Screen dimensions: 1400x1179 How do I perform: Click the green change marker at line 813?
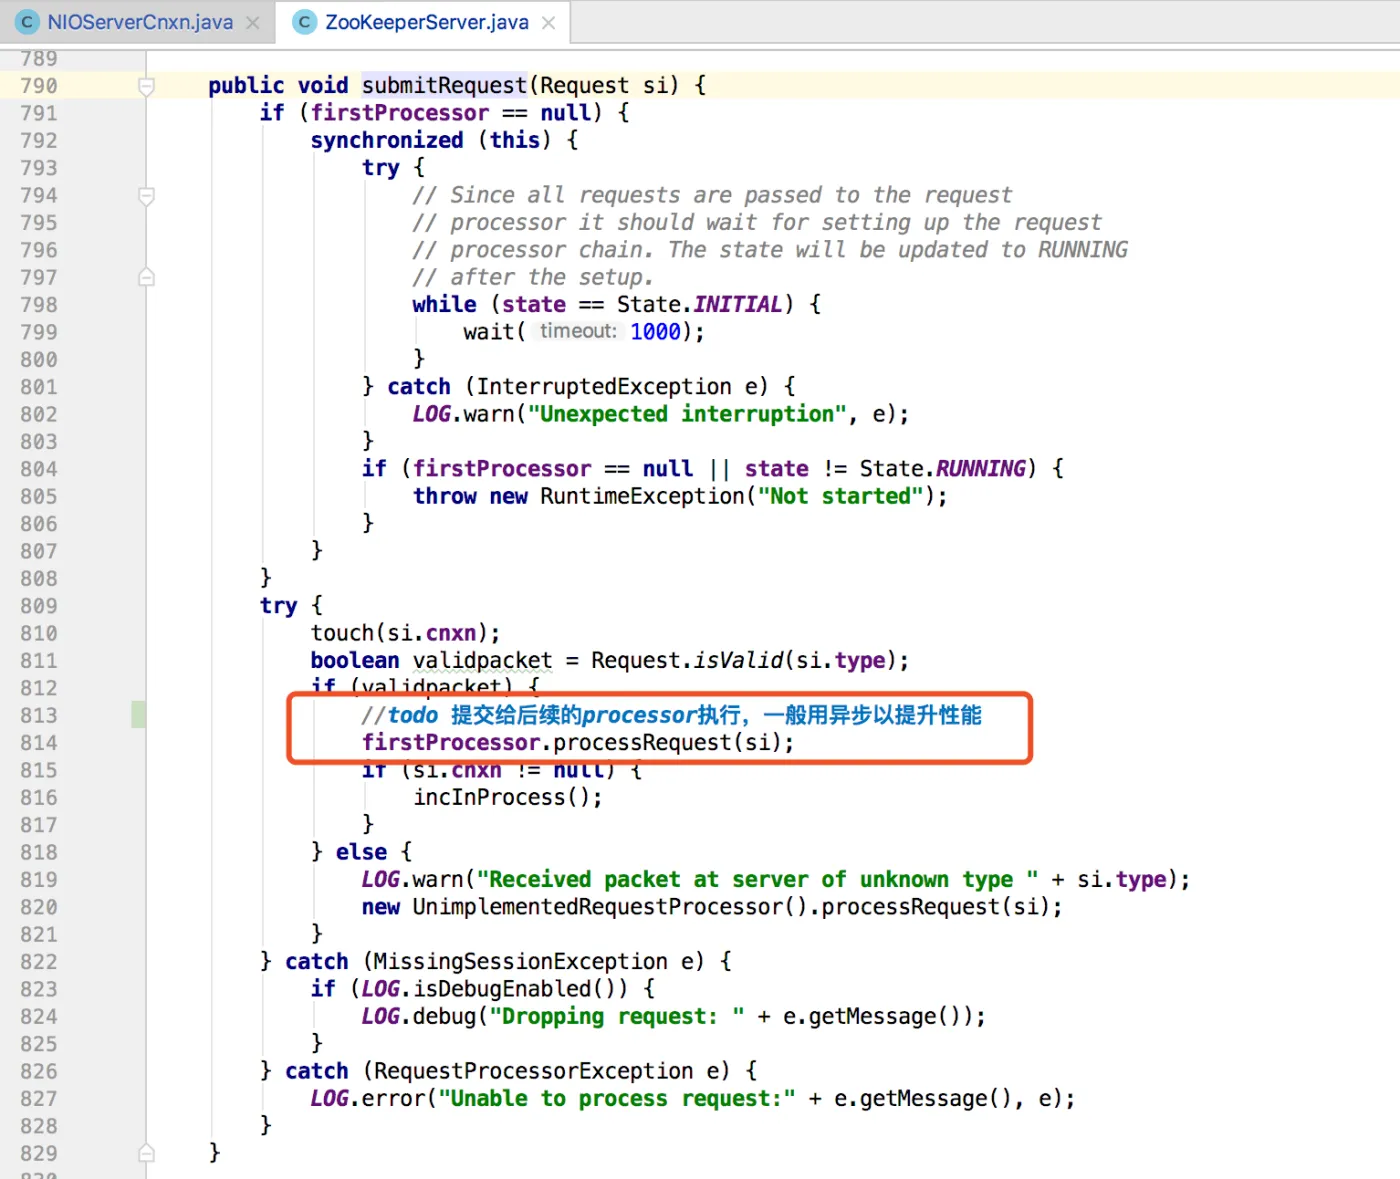pos(138,714)
